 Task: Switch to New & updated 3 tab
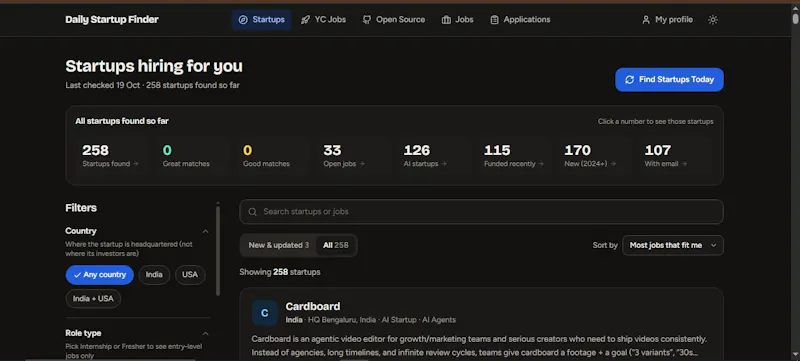click(x=279, y=245)
